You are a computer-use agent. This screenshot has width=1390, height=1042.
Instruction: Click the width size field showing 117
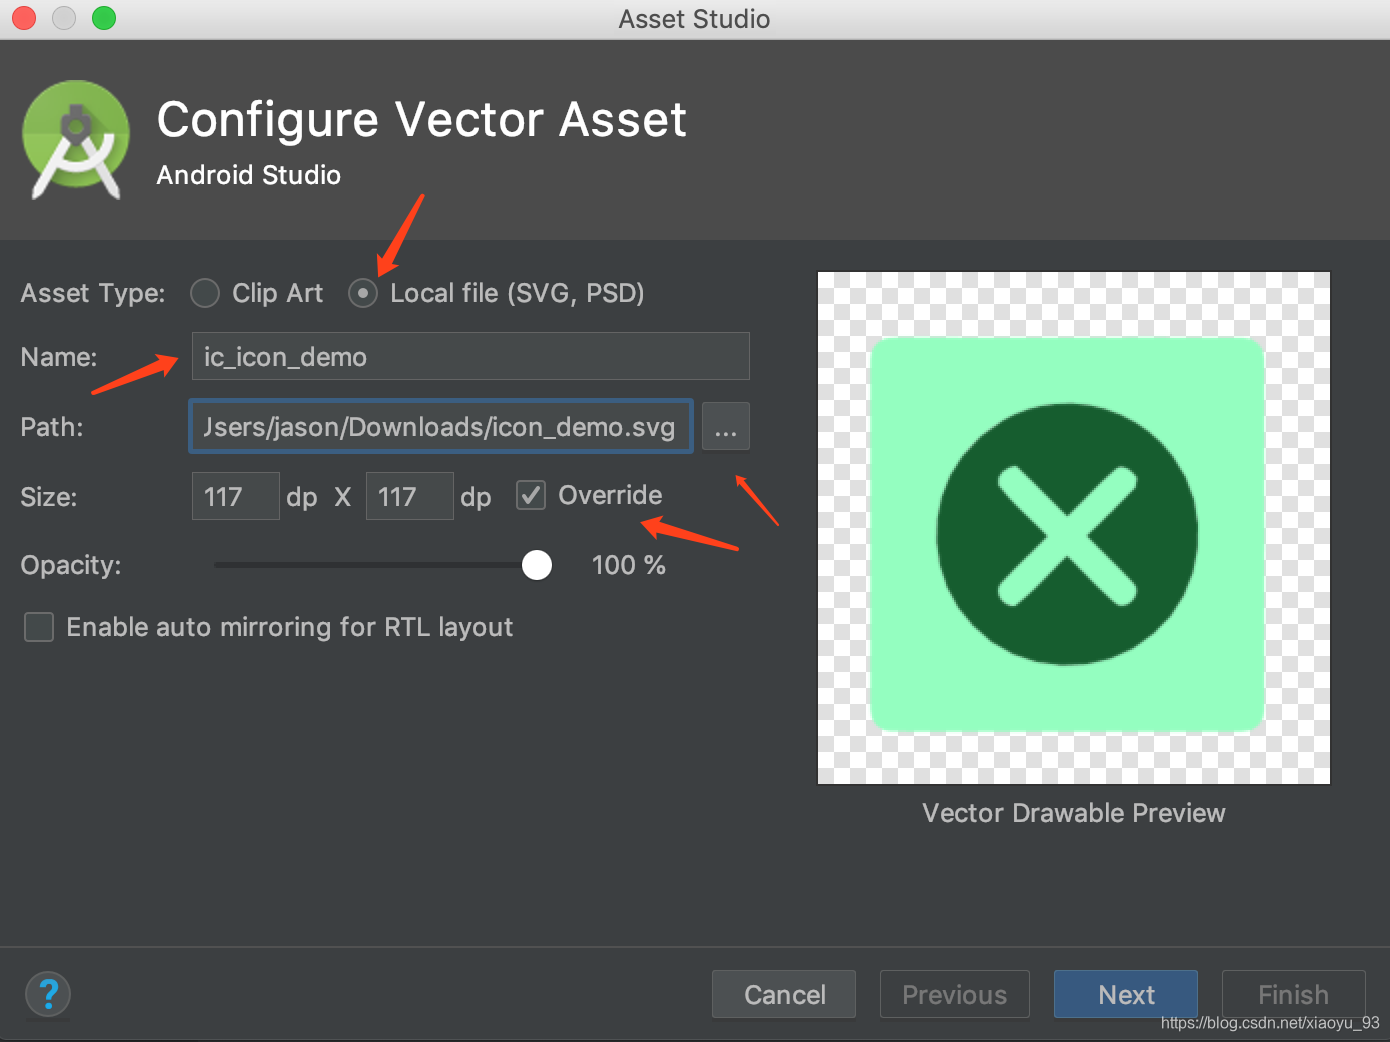pos(235,496)
